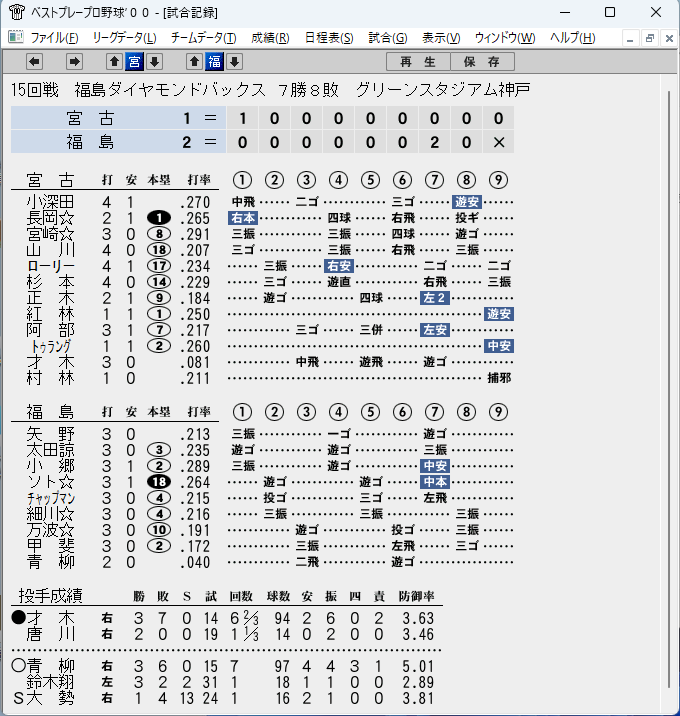The width and height of the screenshot is (680, 716).
Task: Open the 表示(V) menu
Action: [441, 37]
